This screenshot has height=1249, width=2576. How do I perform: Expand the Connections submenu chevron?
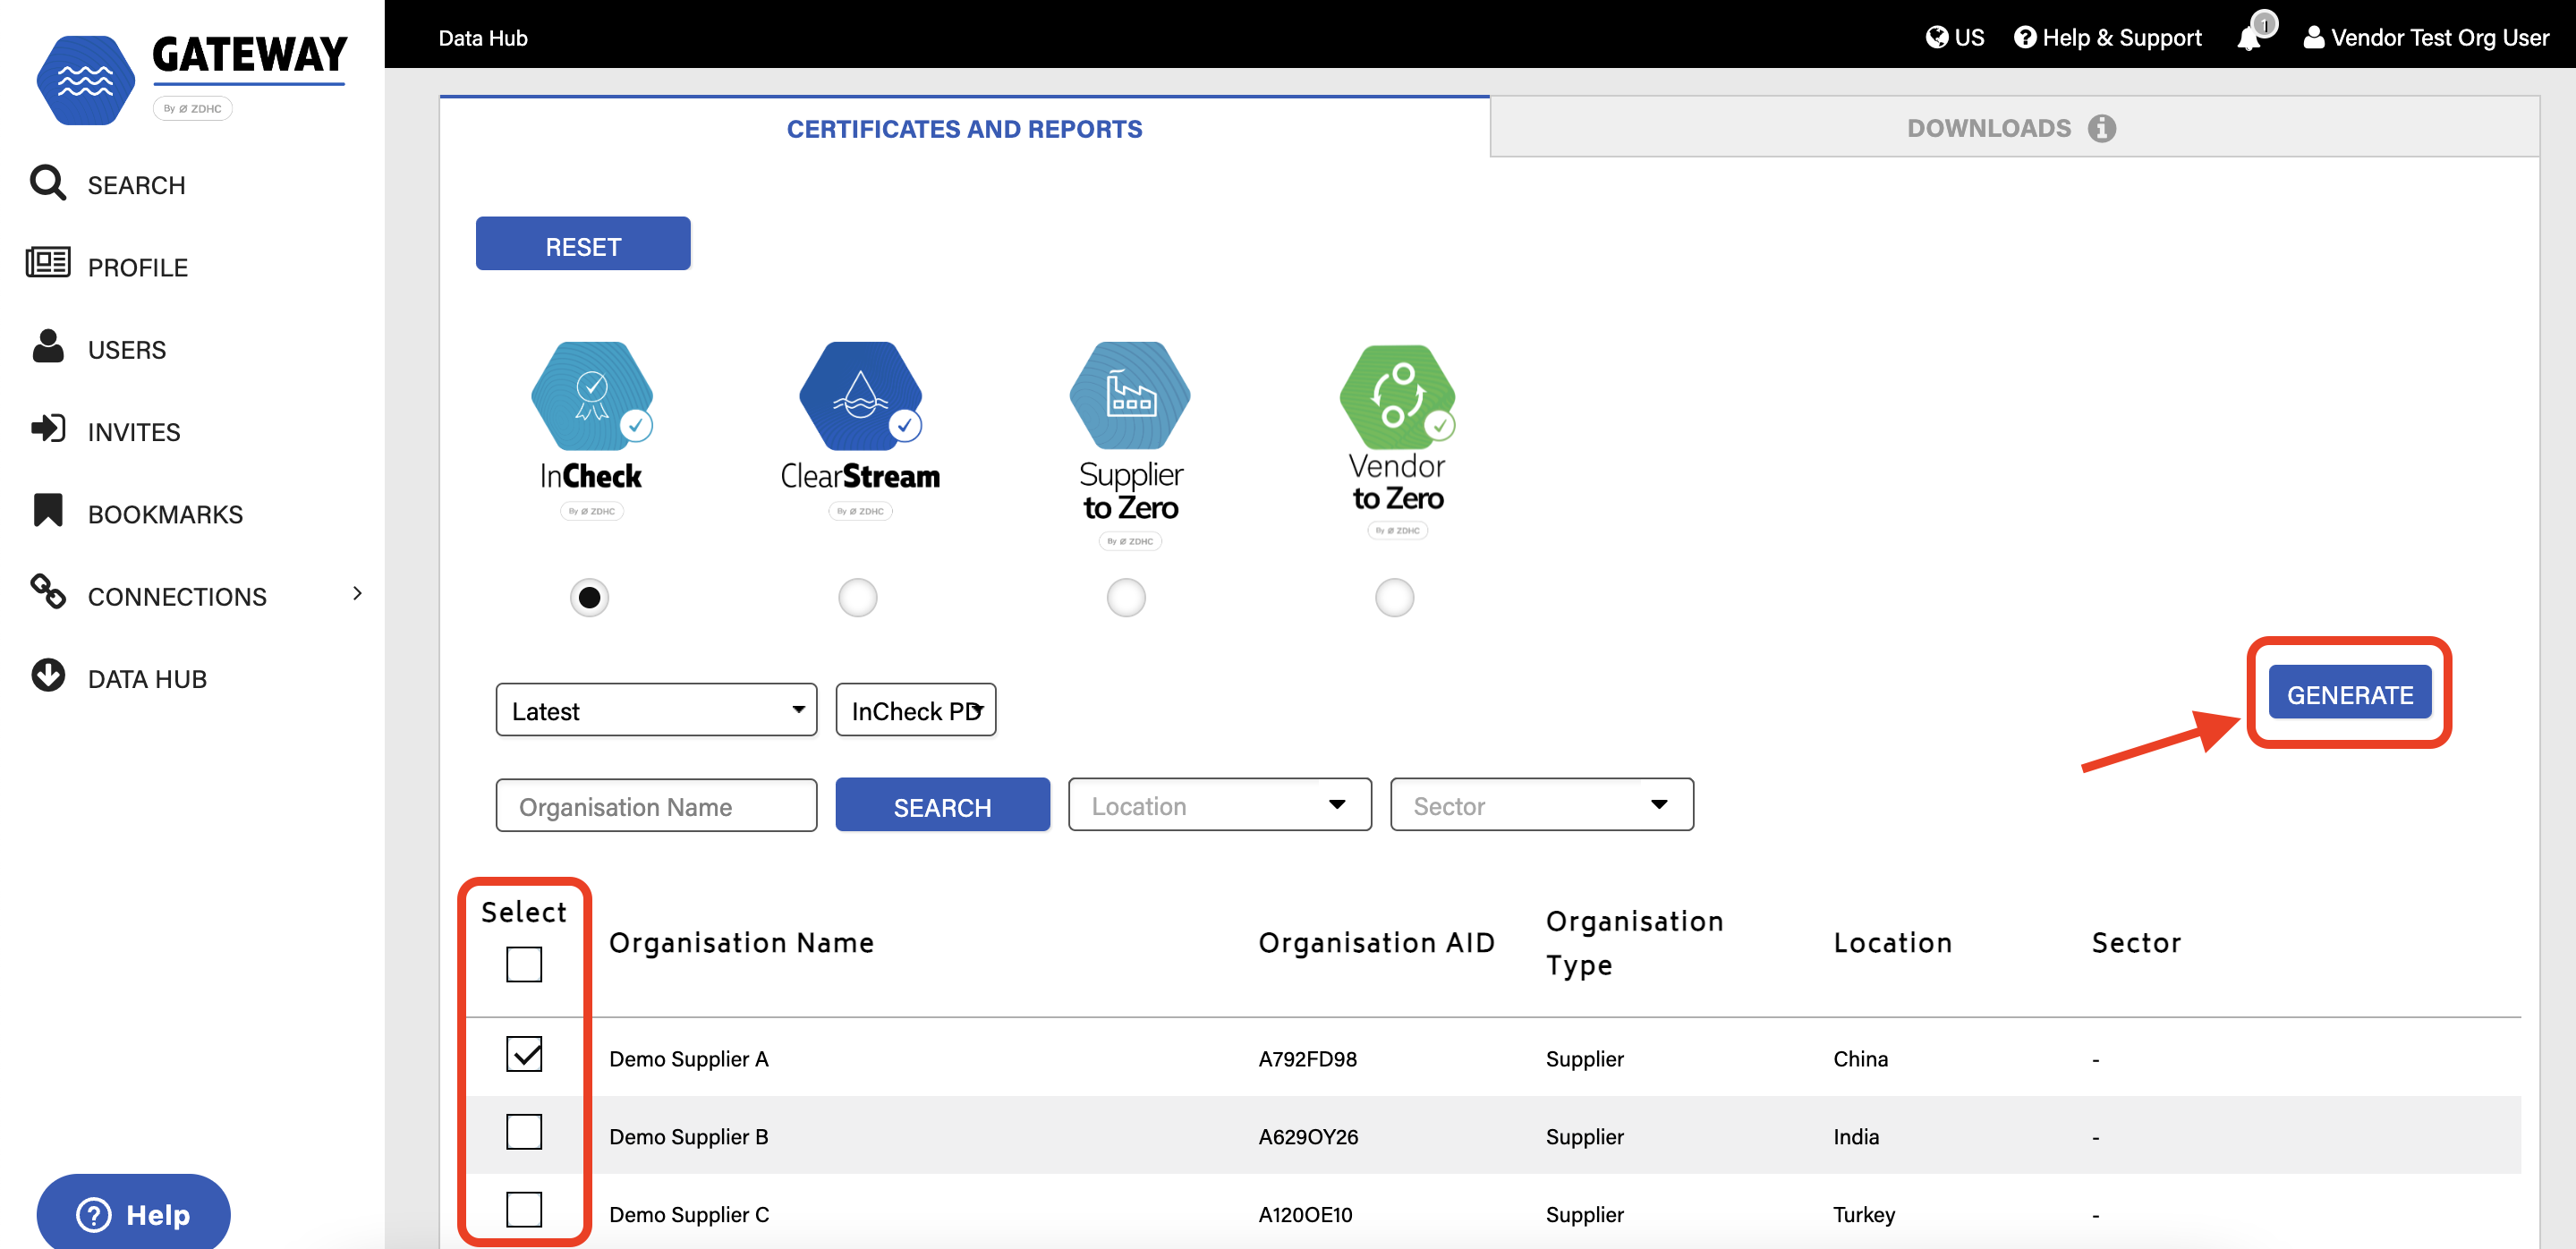357,594
